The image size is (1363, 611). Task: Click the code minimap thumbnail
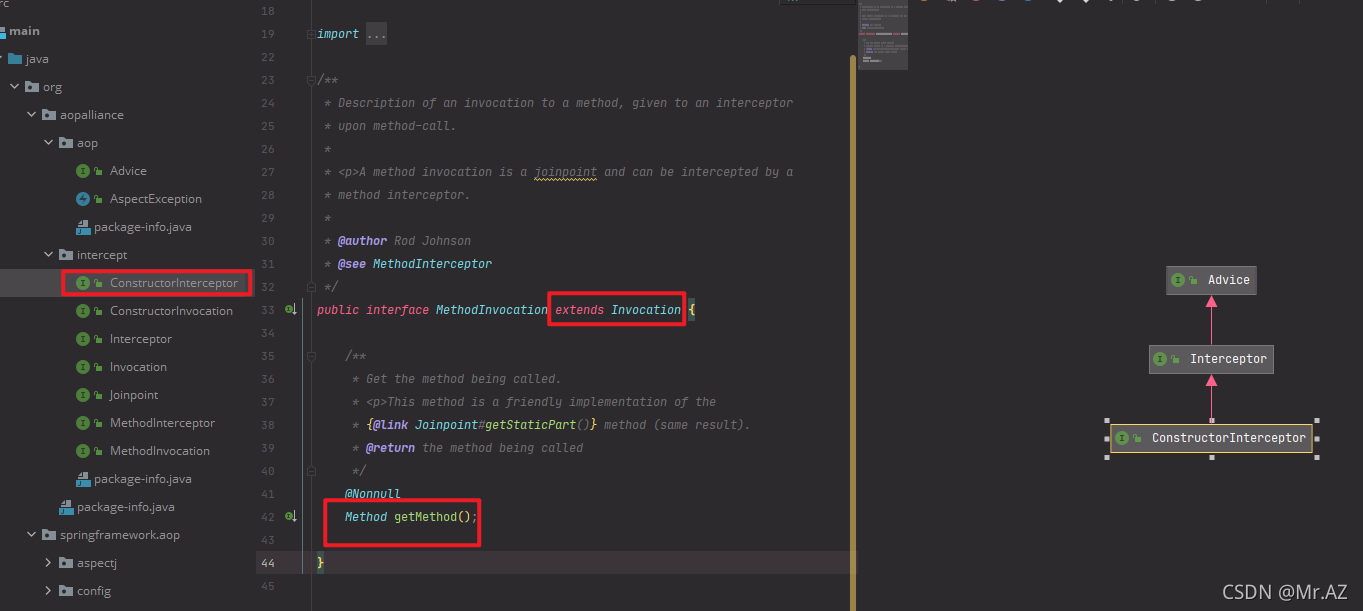(x=883, y=36)
